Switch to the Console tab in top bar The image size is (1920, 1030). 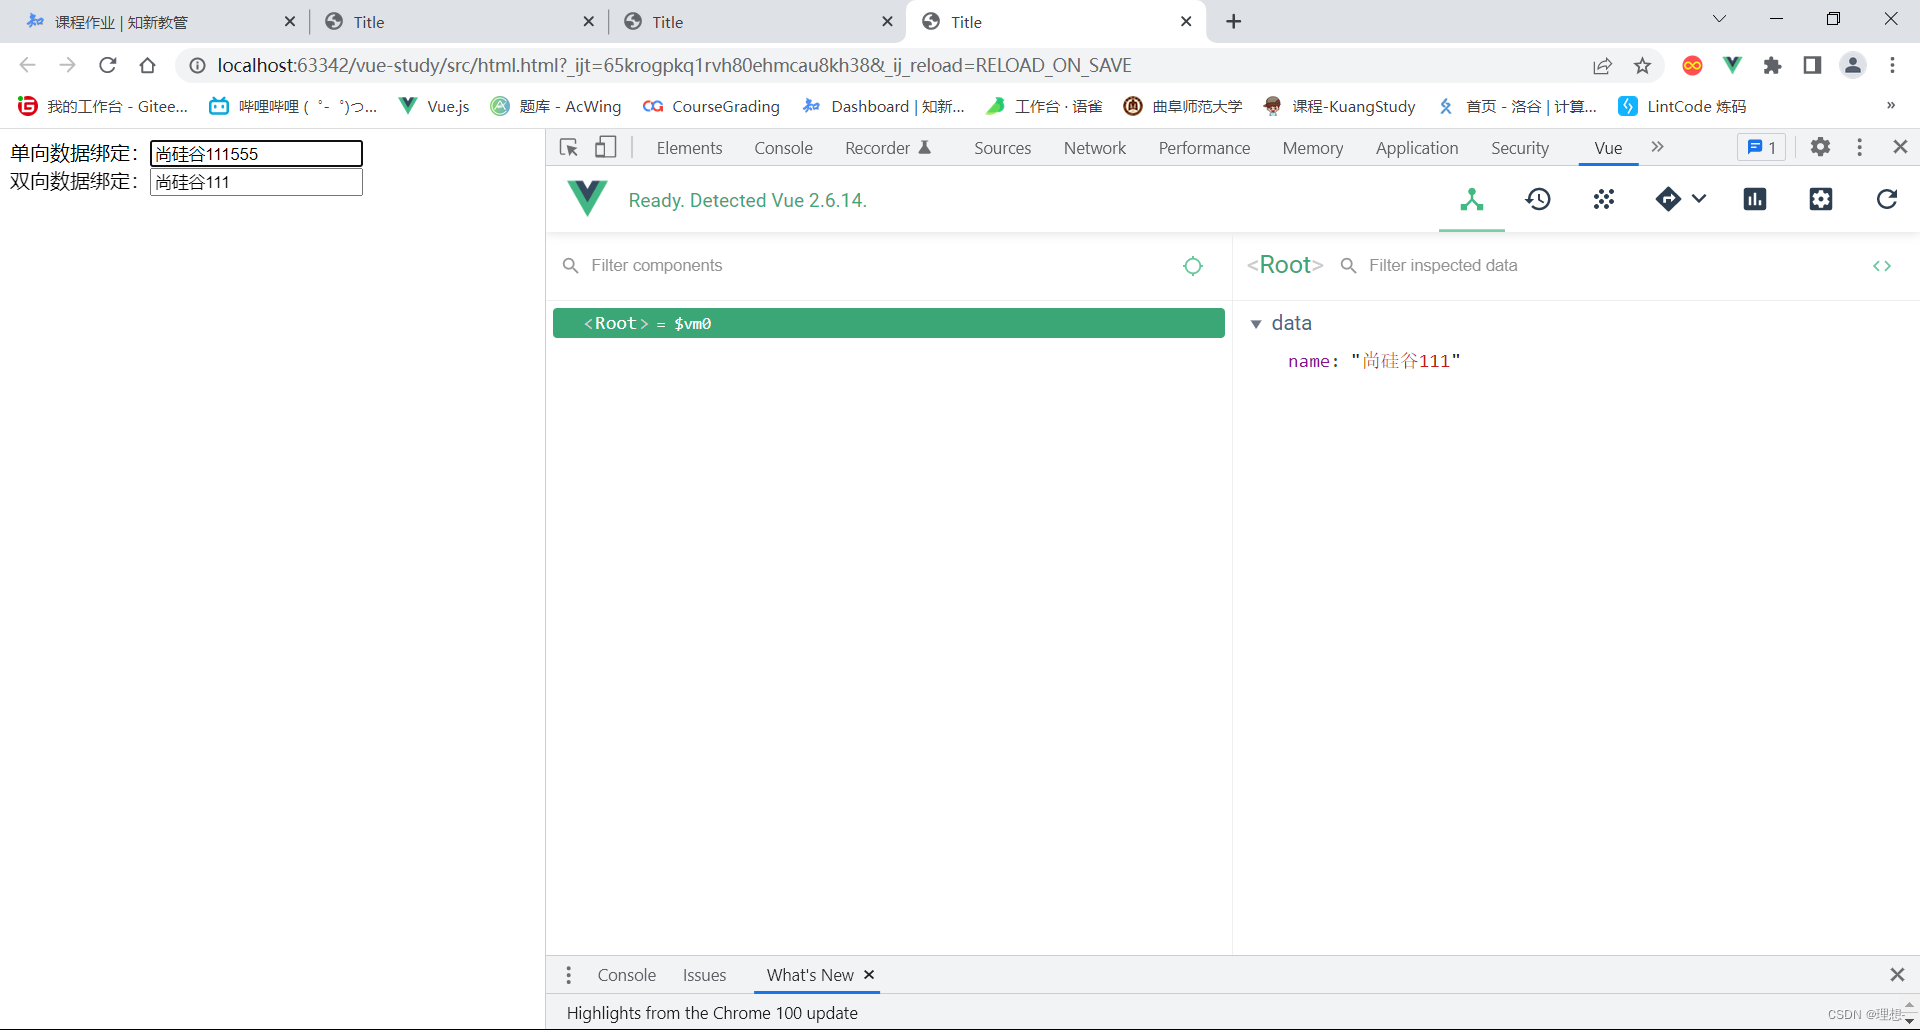[x=783, y=148]
